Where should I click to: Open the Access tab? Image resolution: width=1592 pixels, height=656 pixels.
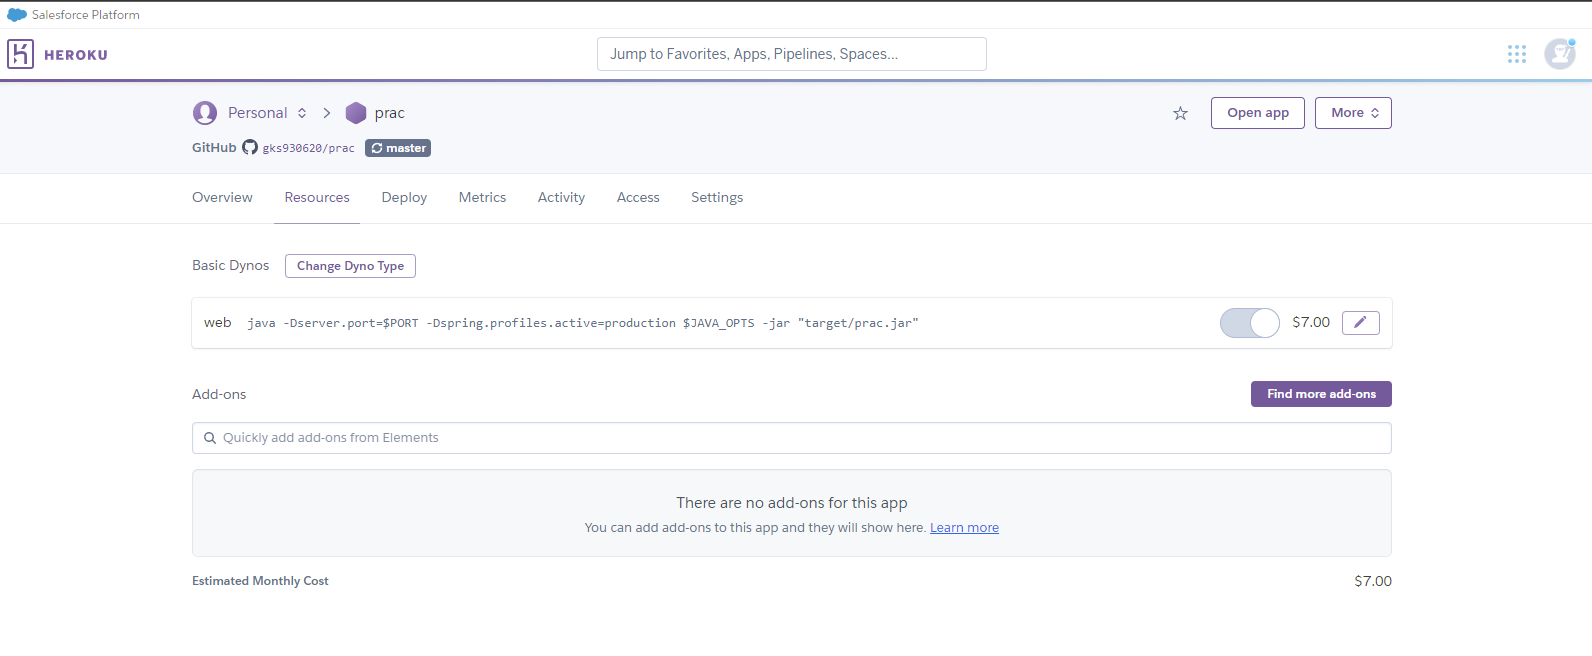click(638, 198)
